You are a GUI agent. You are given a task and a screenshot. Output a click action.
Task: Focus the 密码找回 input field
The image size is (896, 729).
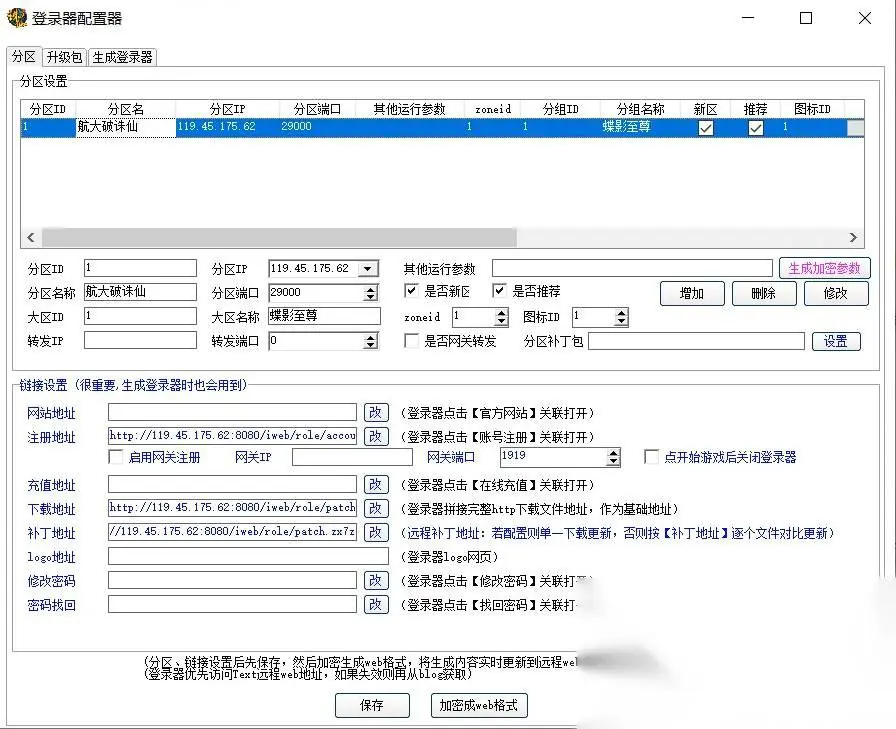232,604
